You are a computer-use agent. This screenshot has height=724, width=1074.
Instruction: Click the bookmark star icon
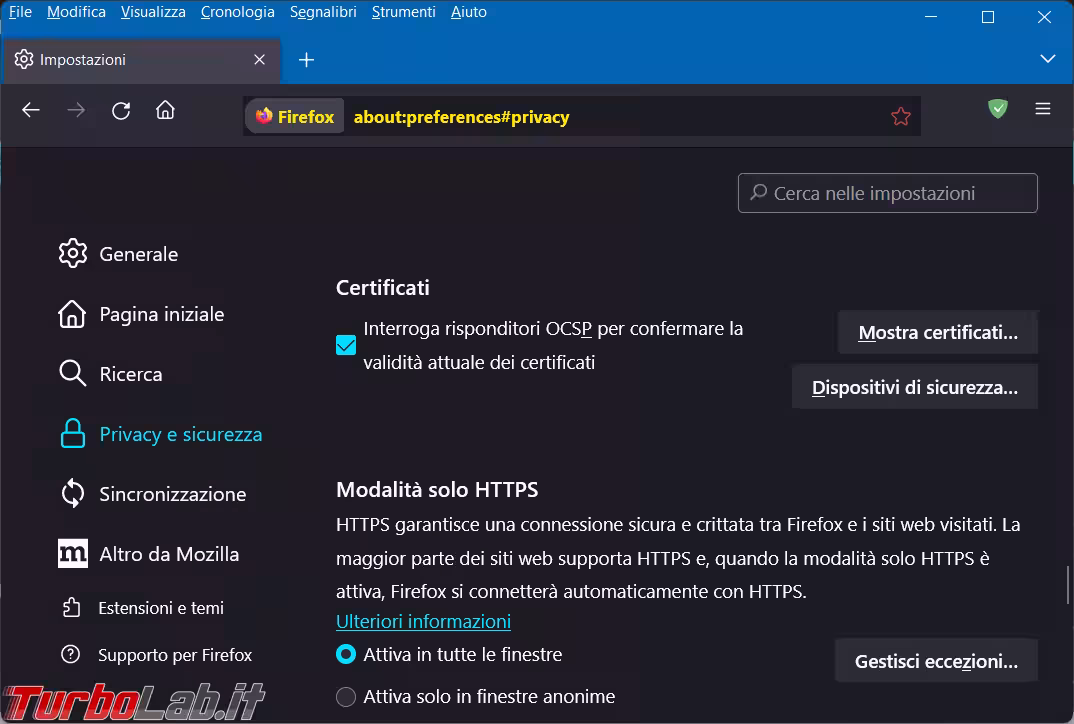(900, 117)
